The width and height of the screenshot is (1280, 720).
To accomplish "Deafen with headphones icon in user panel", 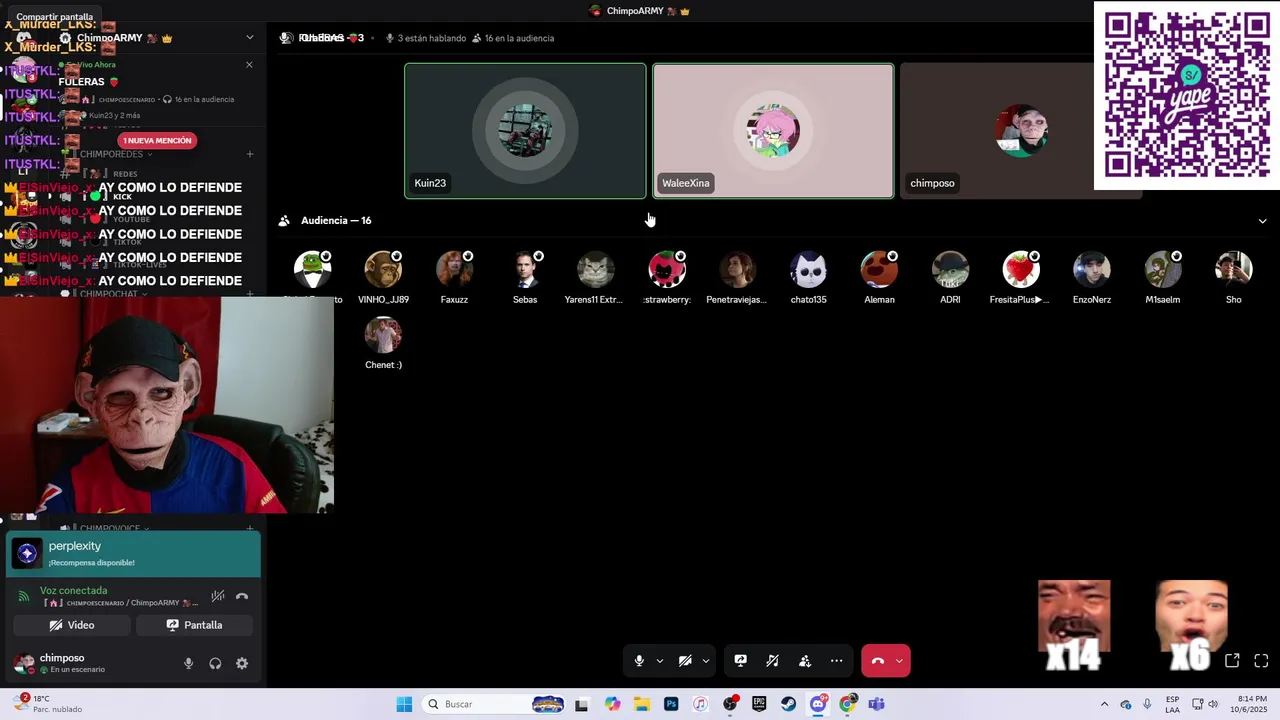I will 215,663.
